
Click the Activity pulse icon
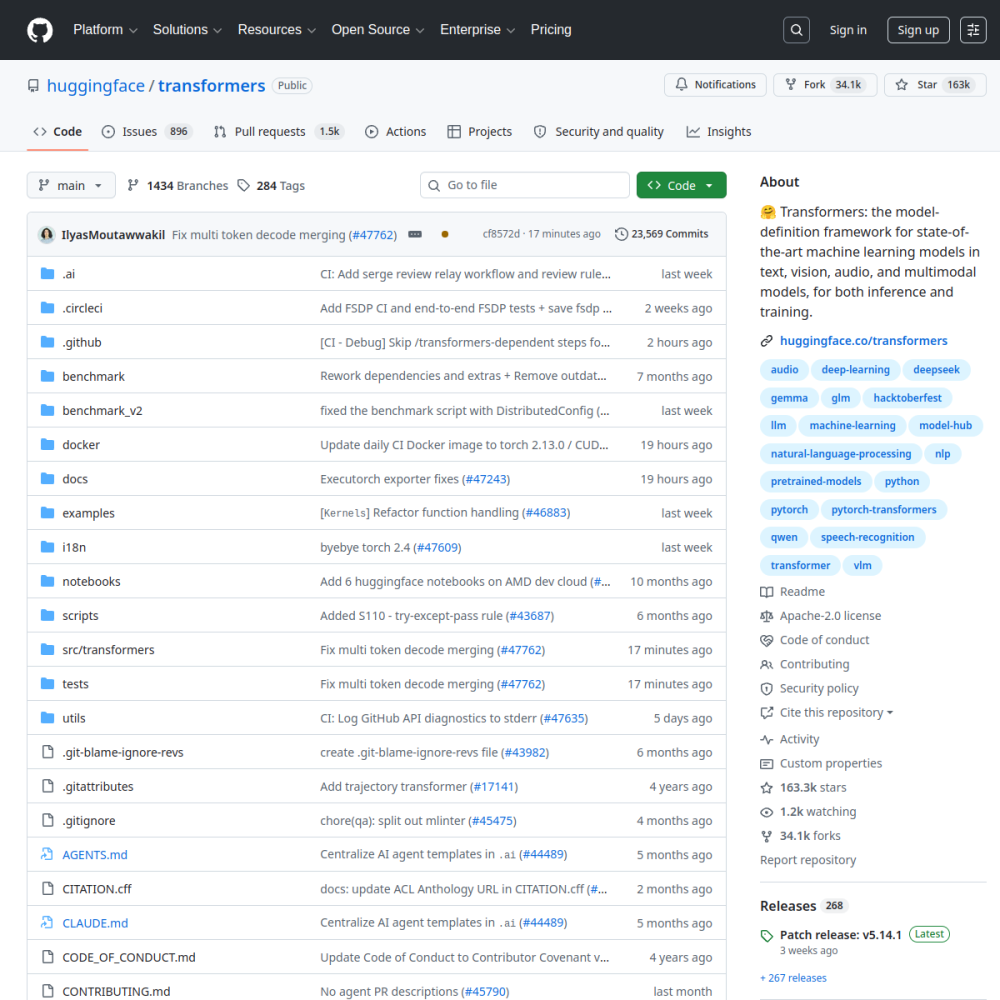[767, 739]
